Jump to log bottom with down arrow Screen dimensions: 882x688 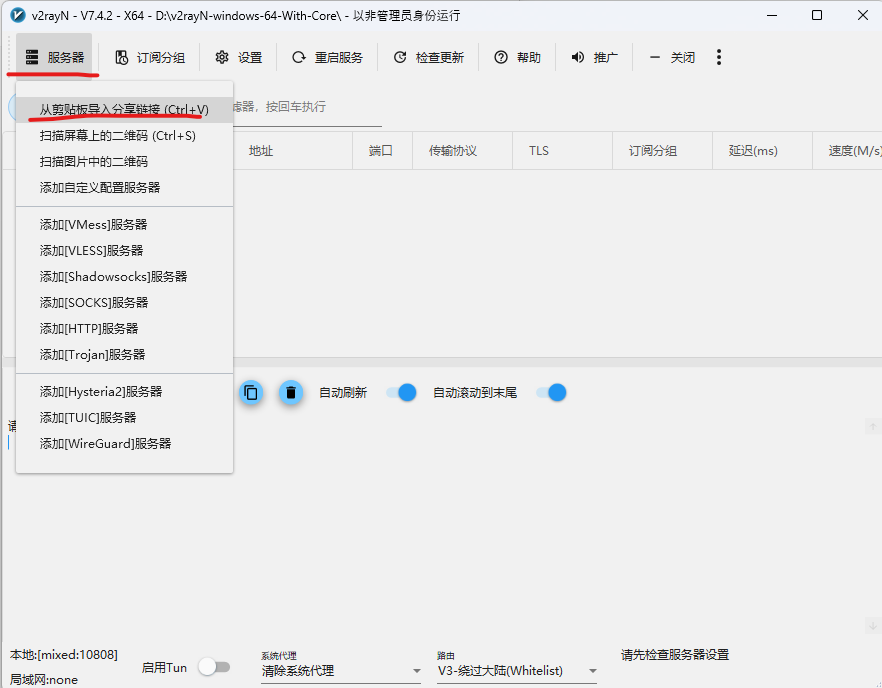(x=873, y=625)
